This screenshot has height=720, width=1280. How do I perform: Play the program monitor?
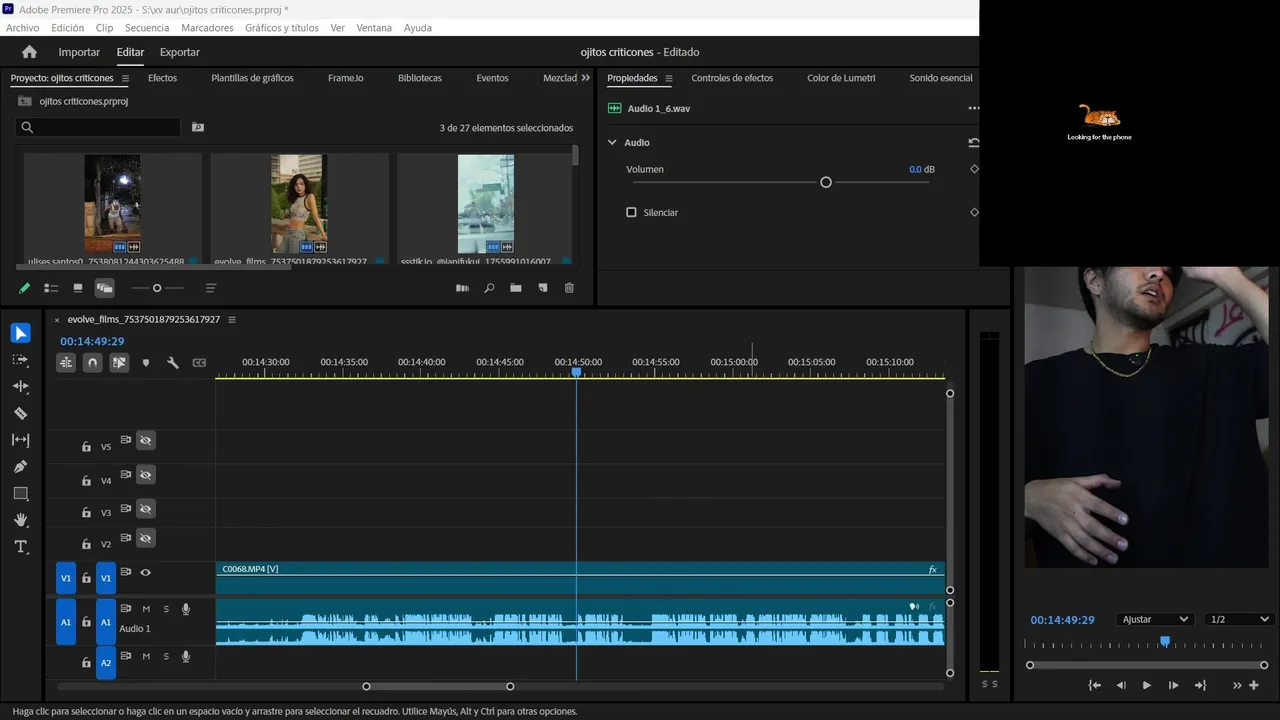coord(1147,685)
